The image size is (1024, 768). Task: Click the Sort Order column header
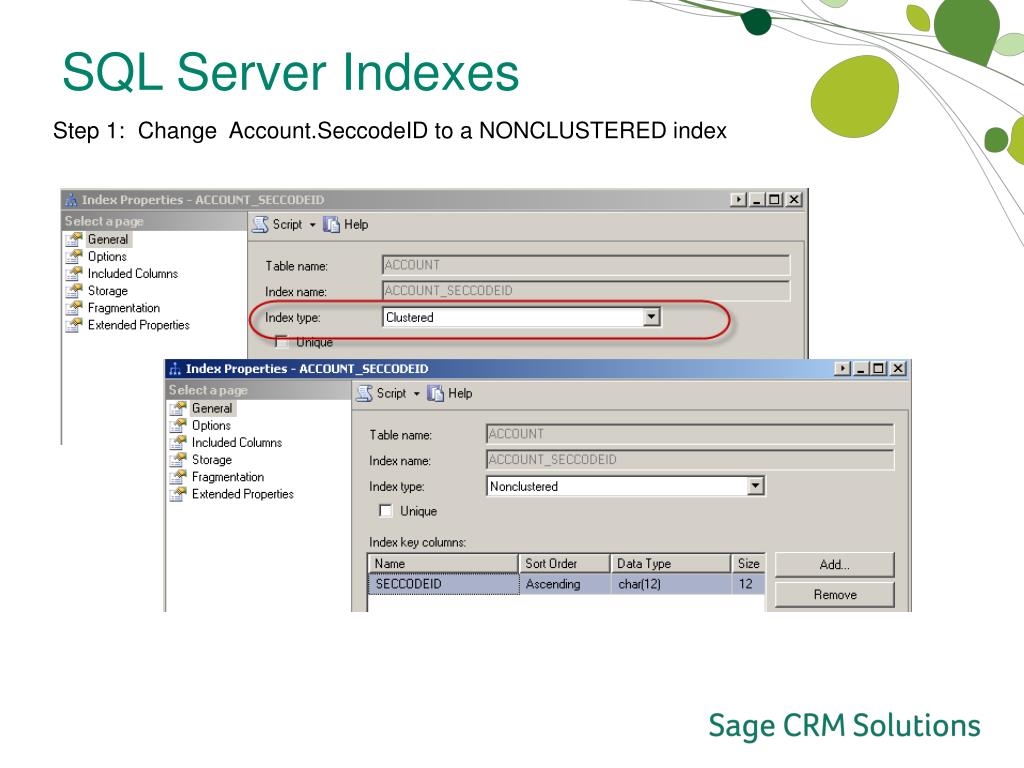564,563
